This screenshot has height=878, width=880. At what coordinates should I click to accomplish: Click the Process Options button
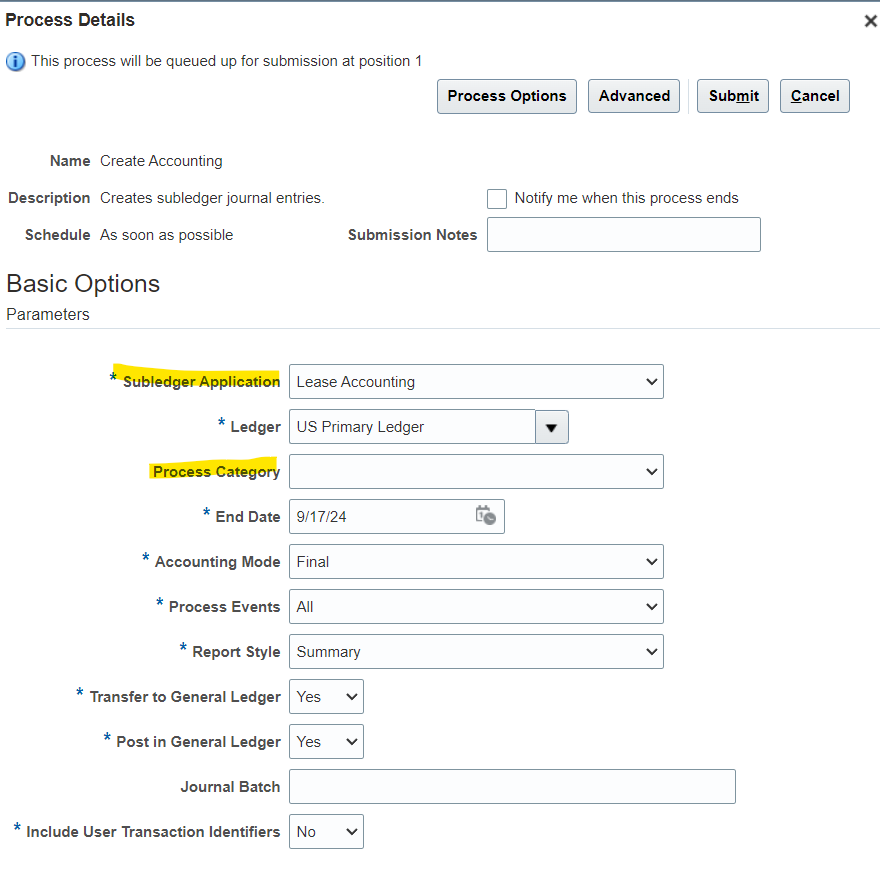point(506,96)
